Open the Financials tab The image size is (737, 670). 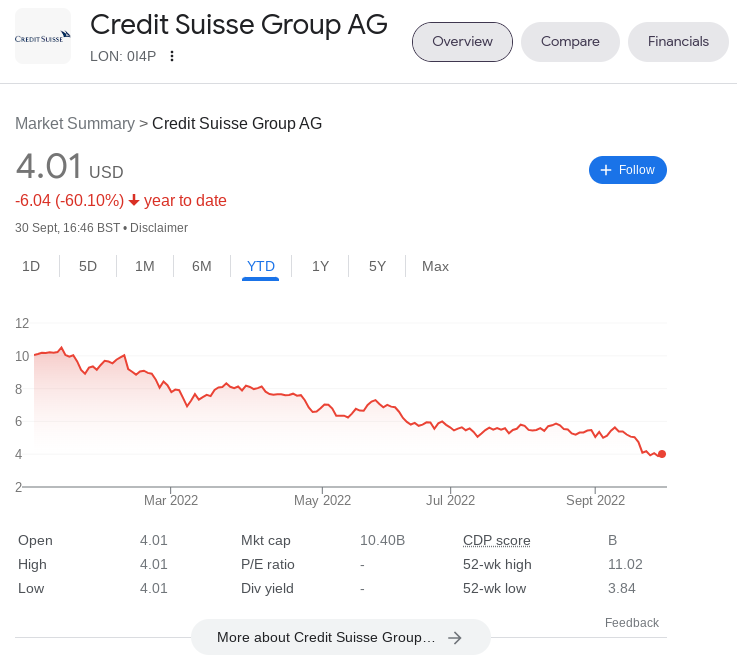(x=678, y=41)
